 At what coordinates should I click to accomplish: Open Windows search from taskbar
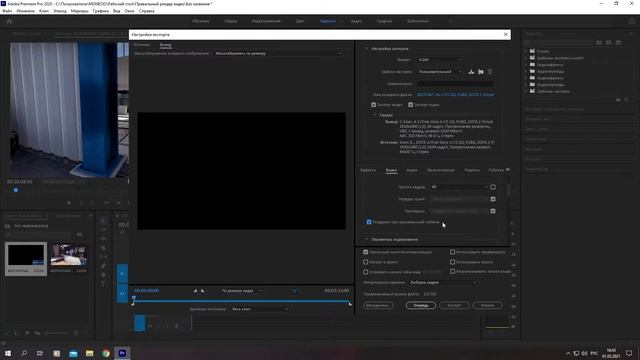click(24, 353)
